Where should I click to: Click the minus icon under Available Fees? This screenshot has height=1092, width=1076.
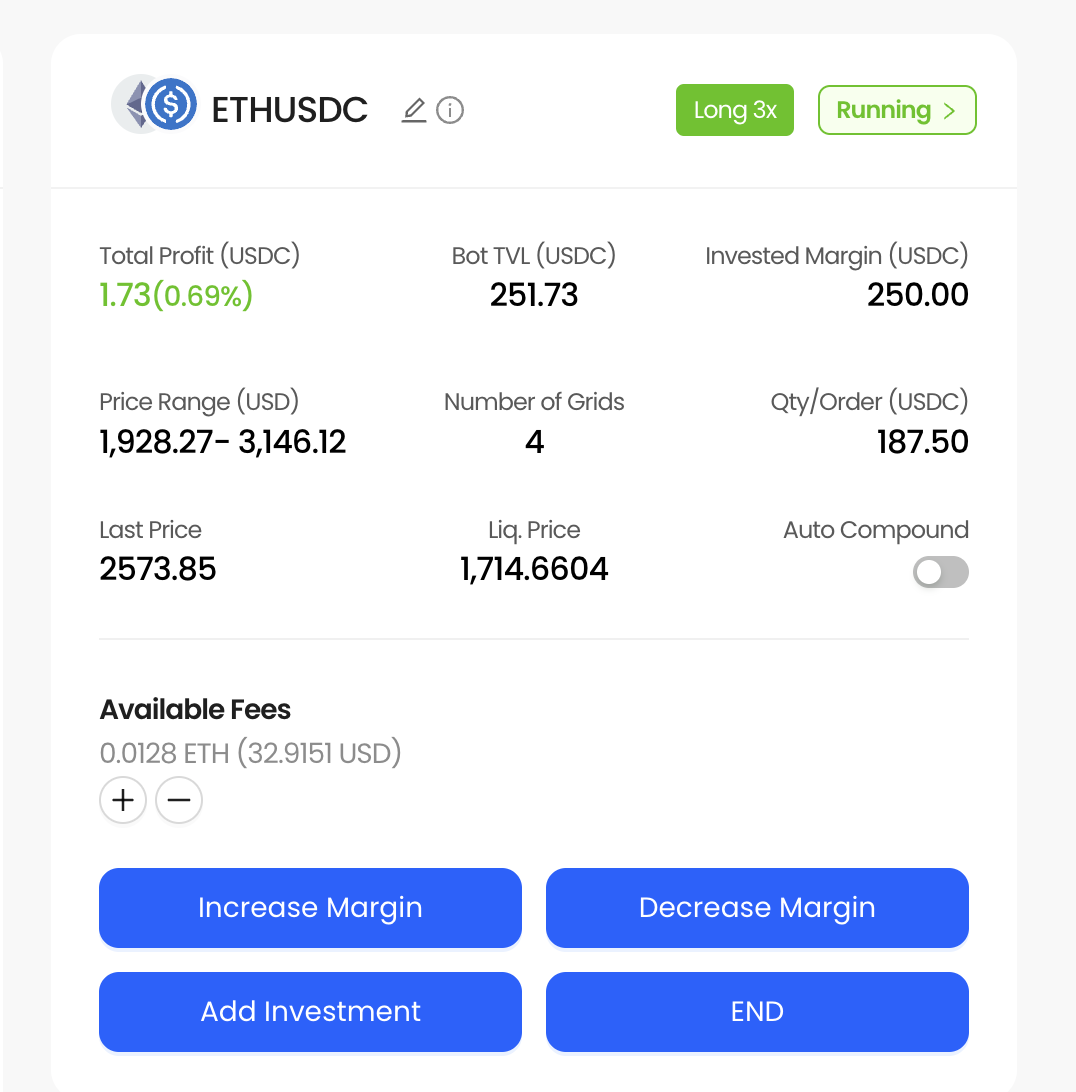[178, 800]
